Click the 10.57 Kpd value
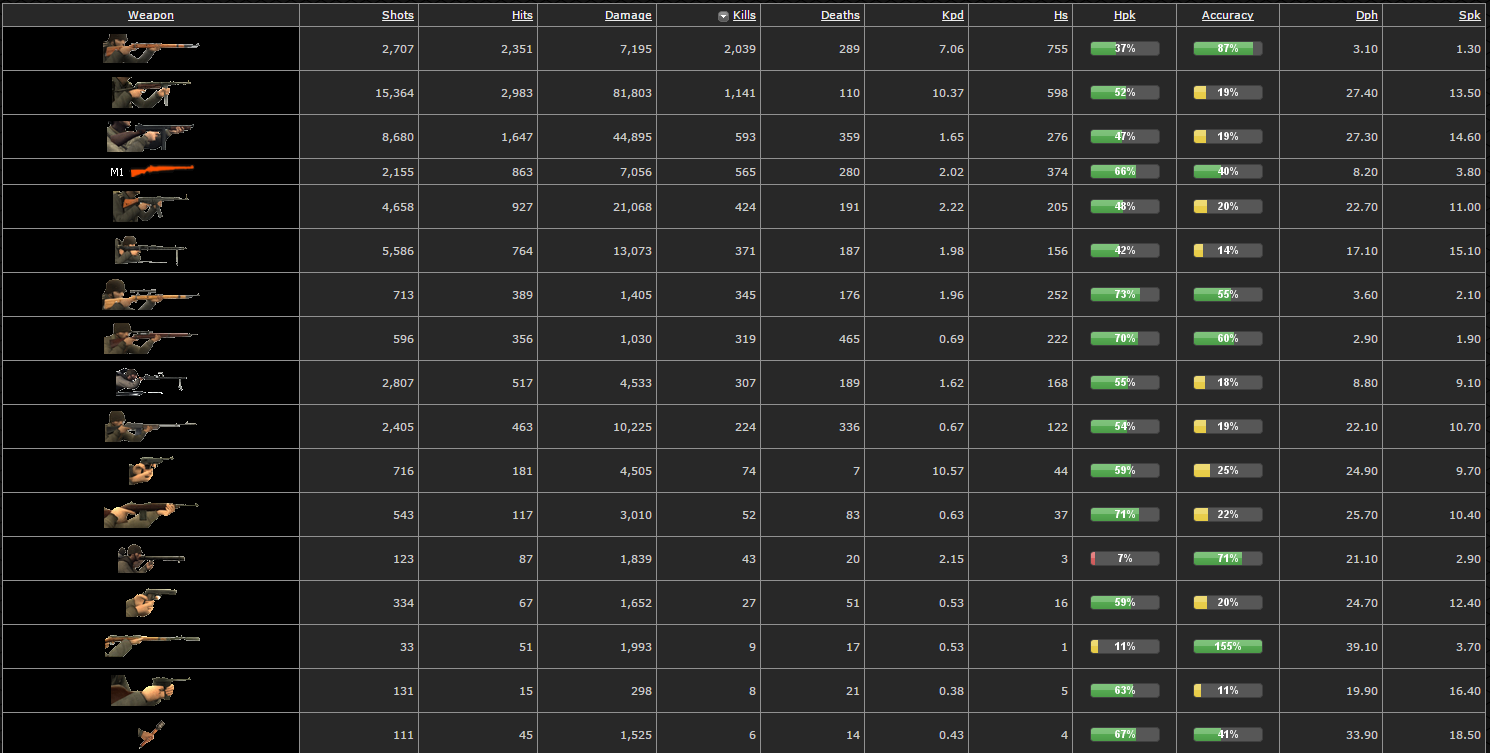This screenshot has height=753, width=1490. [x=946, y=470]
